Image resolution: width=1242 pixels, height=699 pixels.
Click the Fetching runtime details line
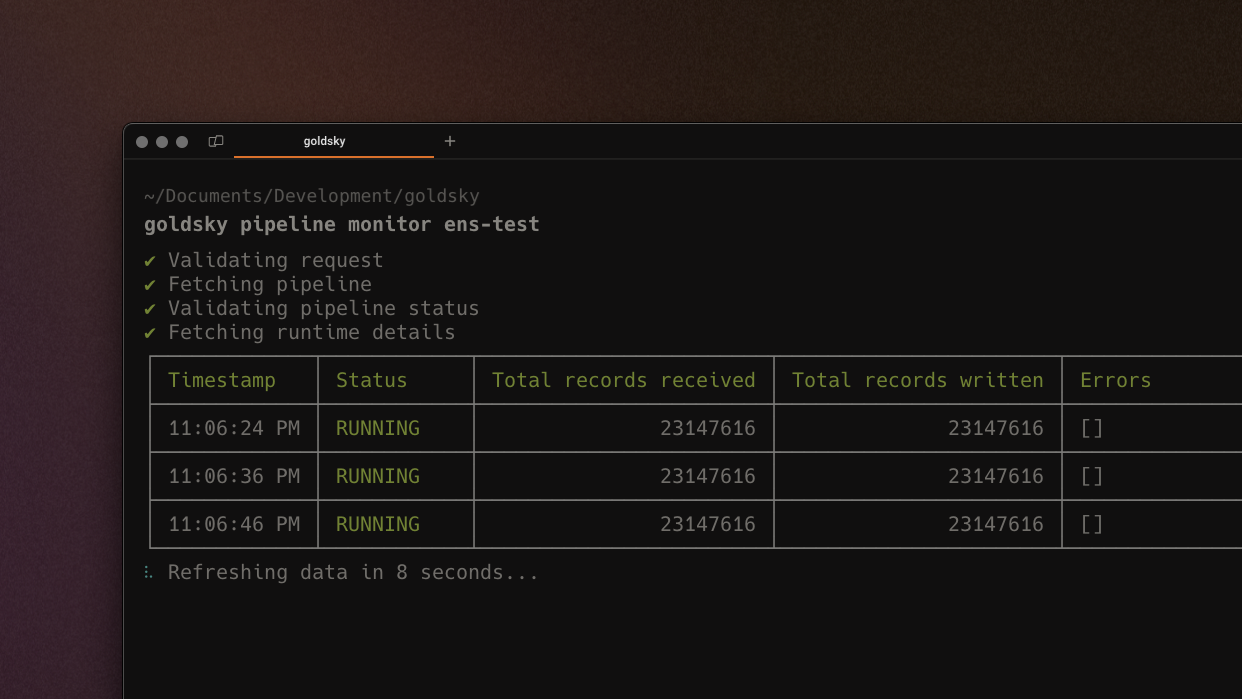[x=312, y=332]
